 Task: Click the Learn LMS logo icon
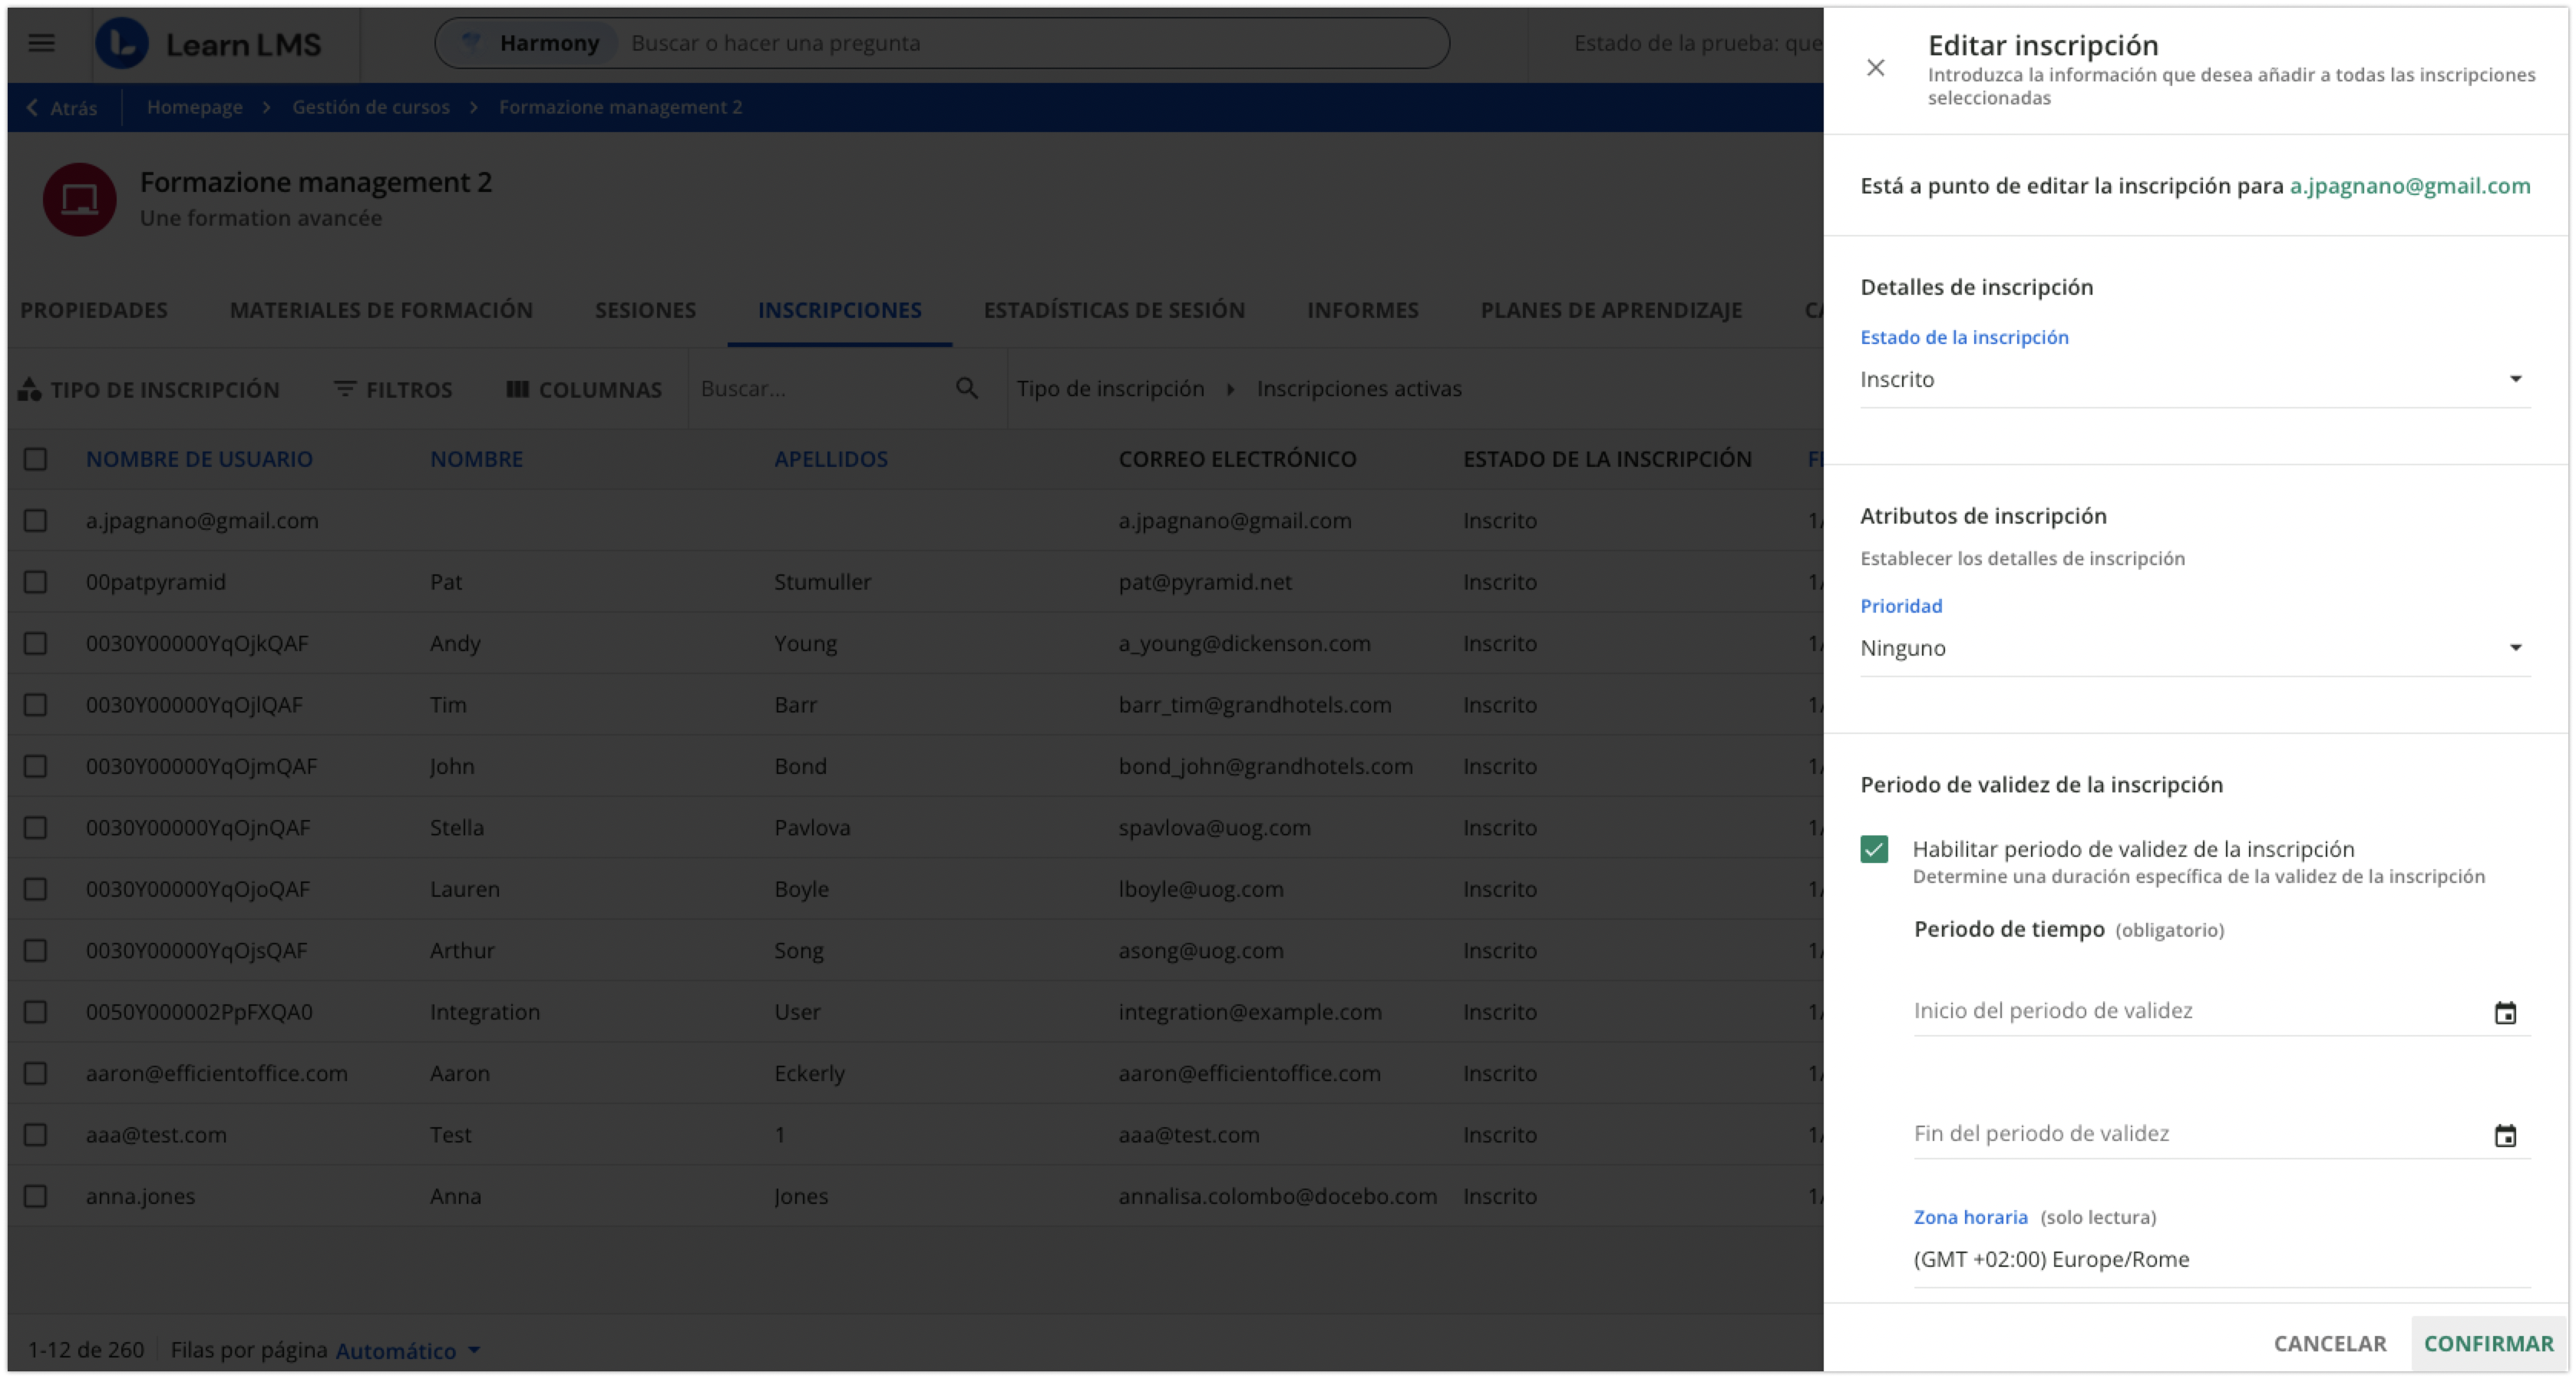[x=122, y=44]
